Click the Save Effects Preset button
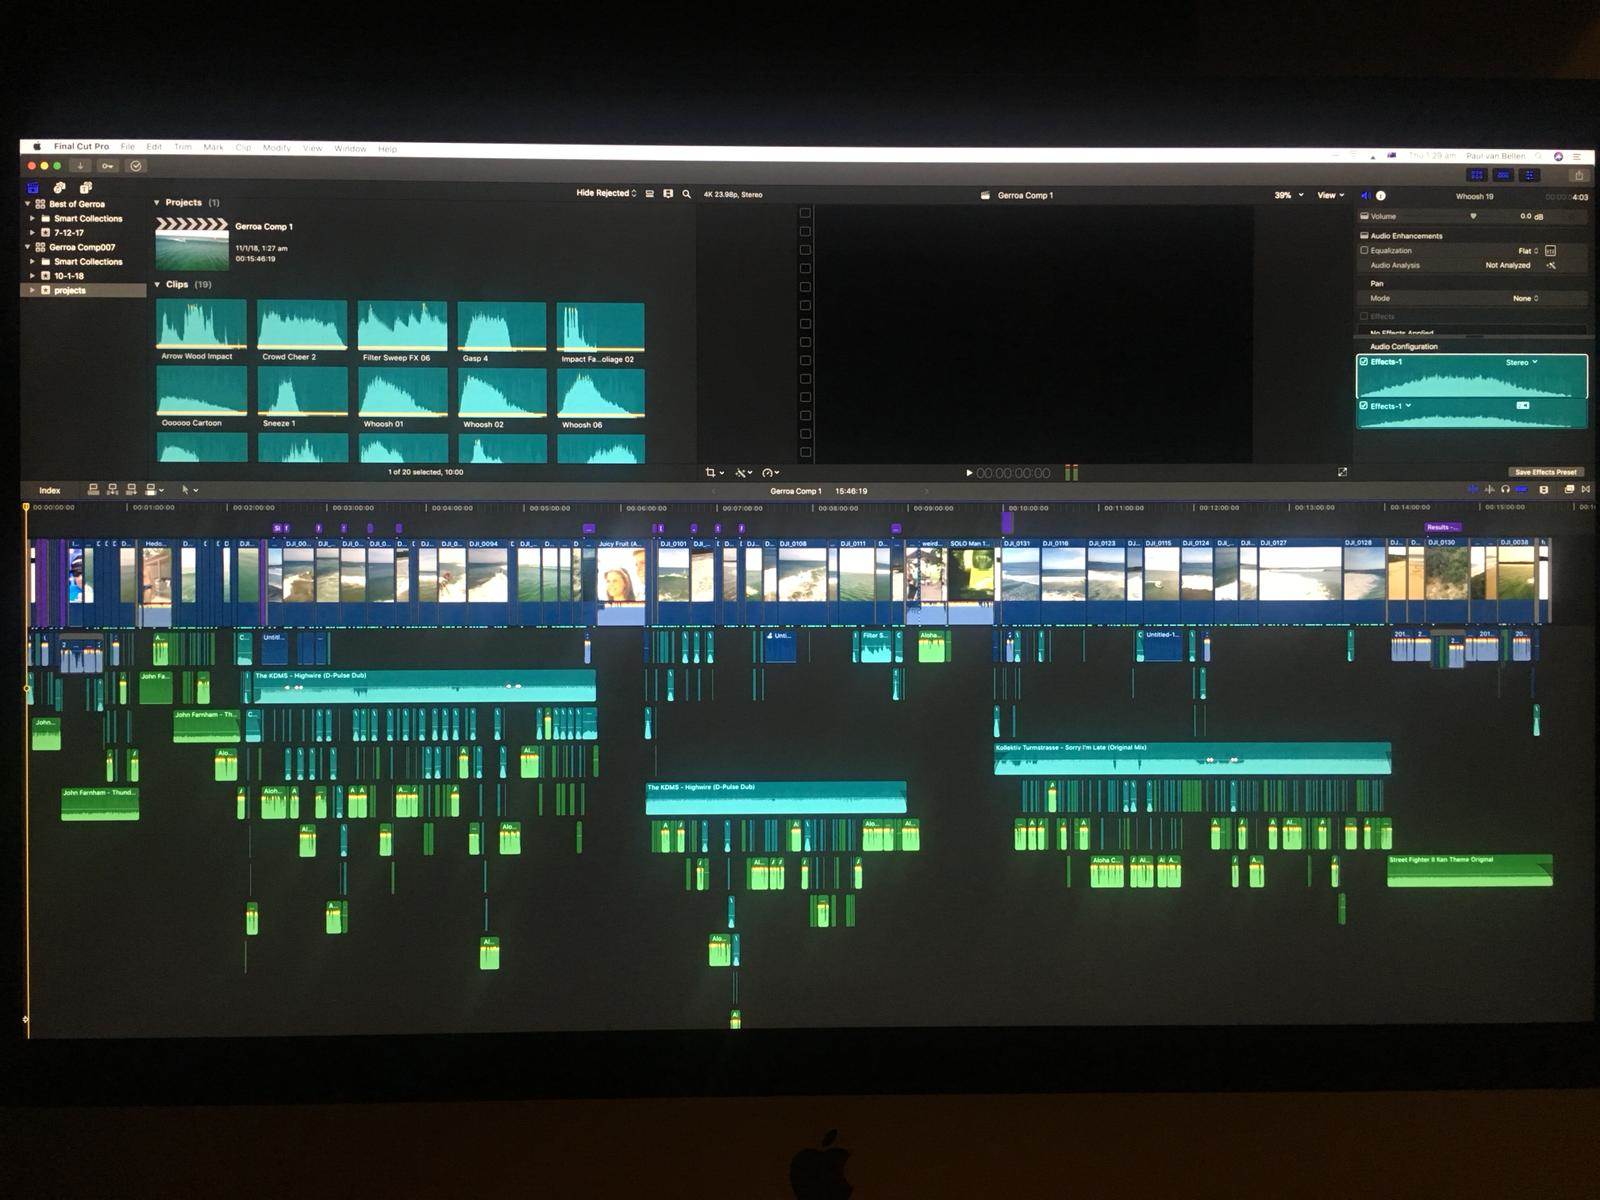The width and height of the screenshot is (1600, 1200). click(1545, 472)
